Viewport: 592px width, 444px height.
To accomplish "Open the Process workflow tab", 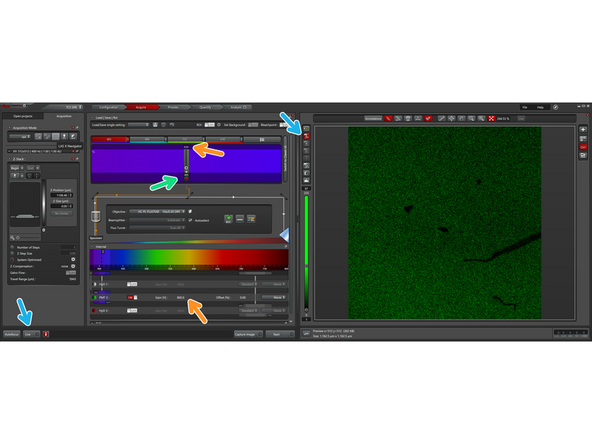I will (173, 107).
